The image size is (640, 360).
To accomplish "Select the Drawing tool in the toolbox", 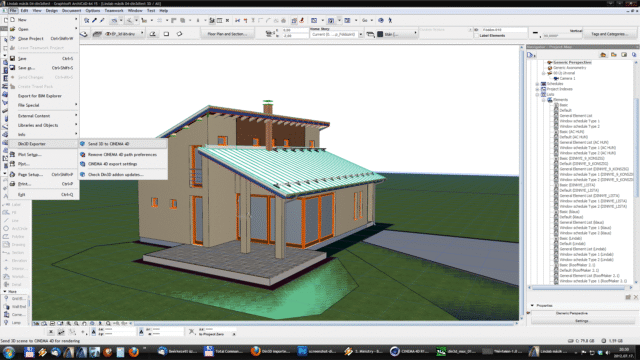I will pos(14,244).
